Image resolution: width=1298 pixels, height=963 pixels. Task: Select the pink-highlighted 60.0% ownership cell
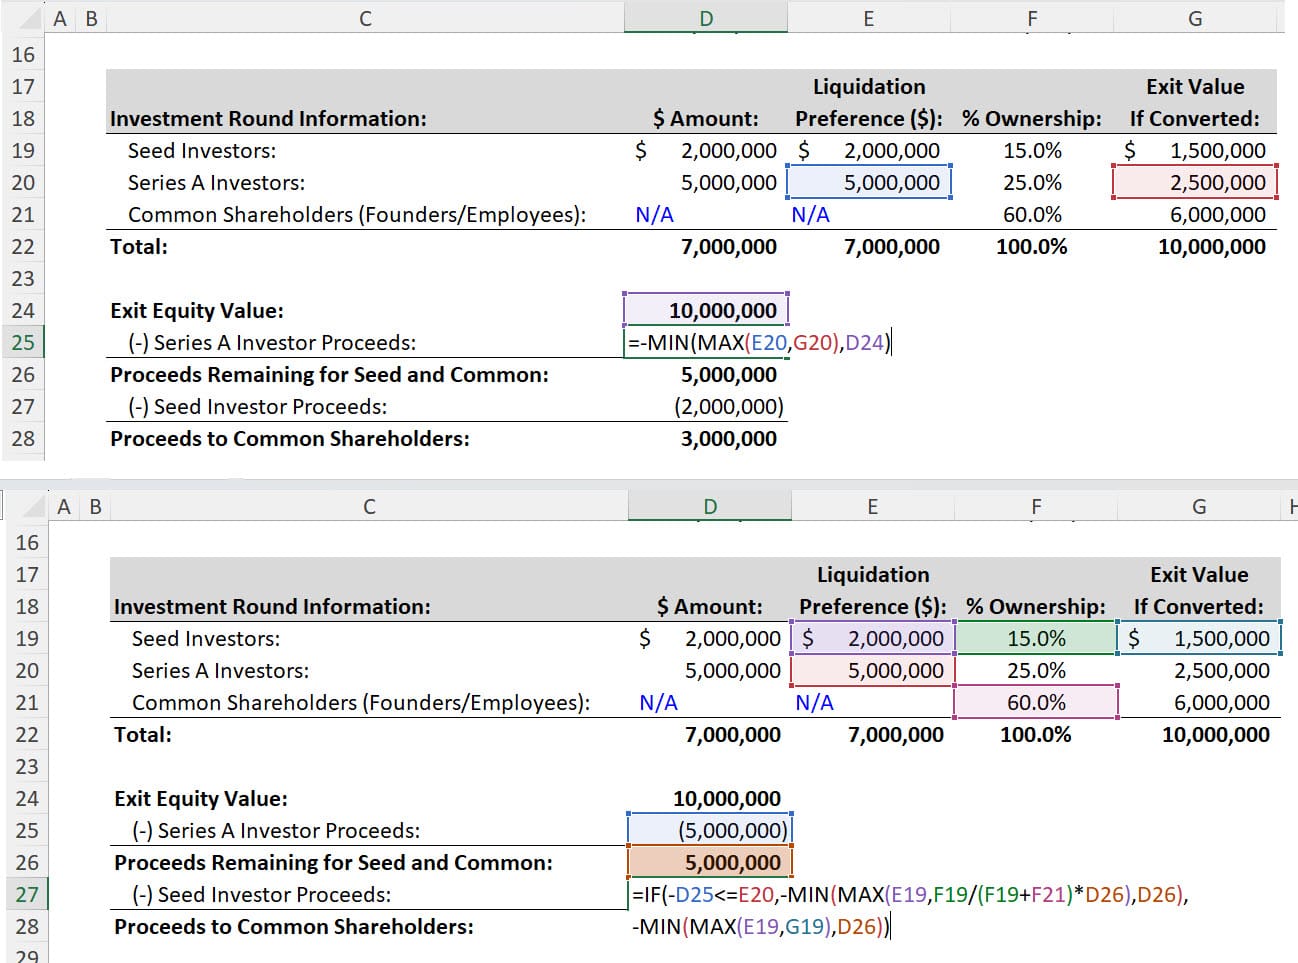tap(1036, 702)
